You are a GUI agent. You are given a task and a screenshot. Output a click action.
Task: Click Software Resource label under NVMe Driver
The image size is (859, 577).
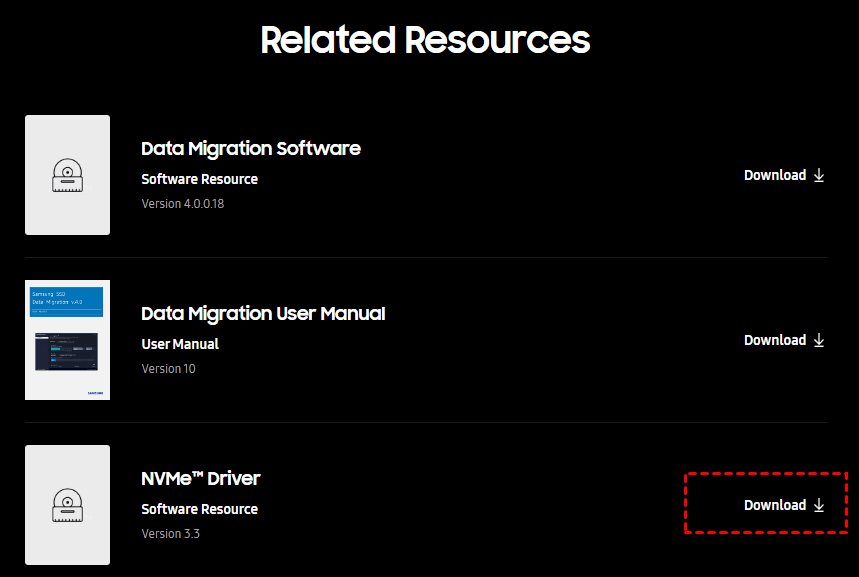199,509
